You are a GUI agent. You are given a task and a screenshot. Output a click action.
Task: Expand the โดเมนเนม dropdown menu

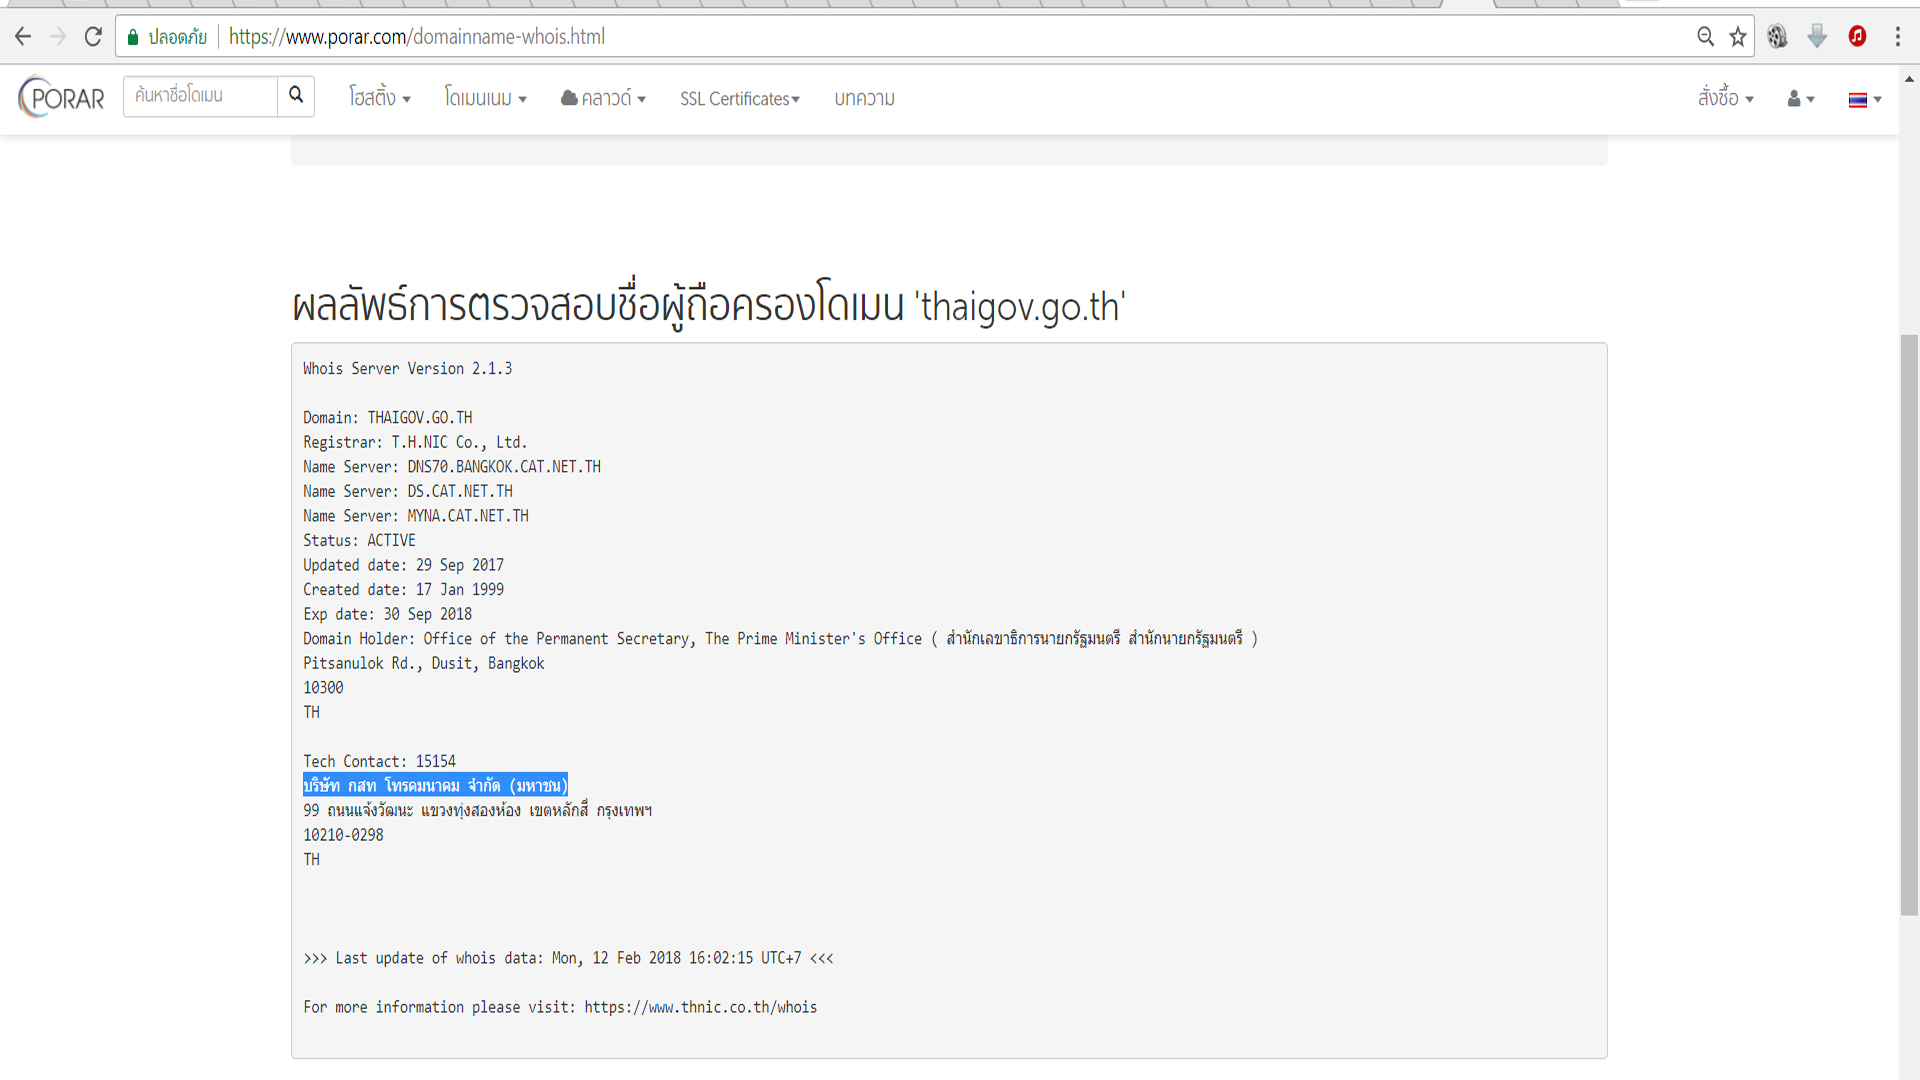[x=485, y=98]
